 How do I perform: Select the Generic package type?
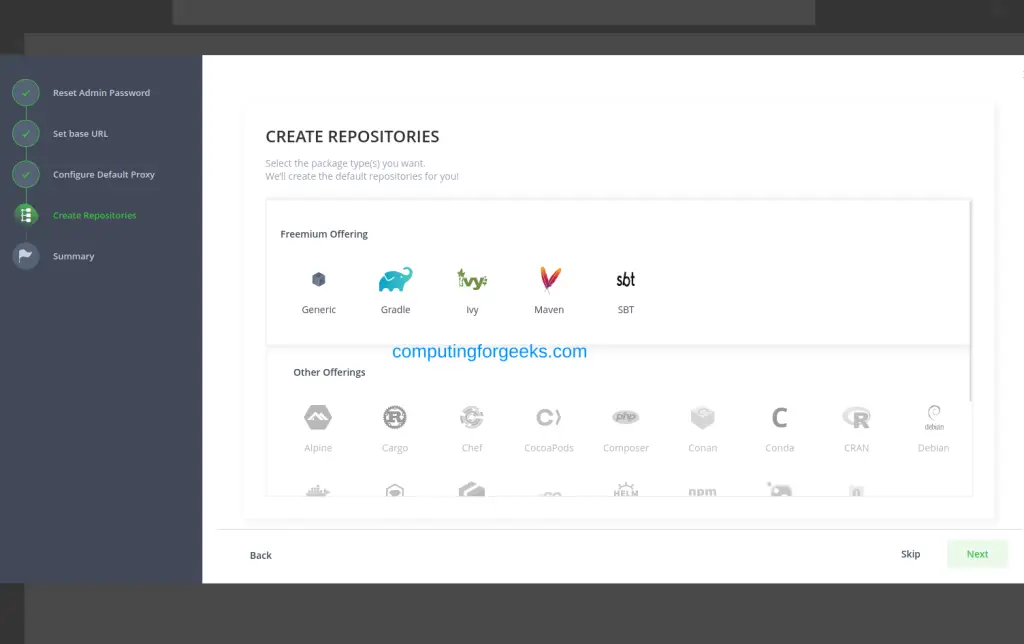[319, 291]
